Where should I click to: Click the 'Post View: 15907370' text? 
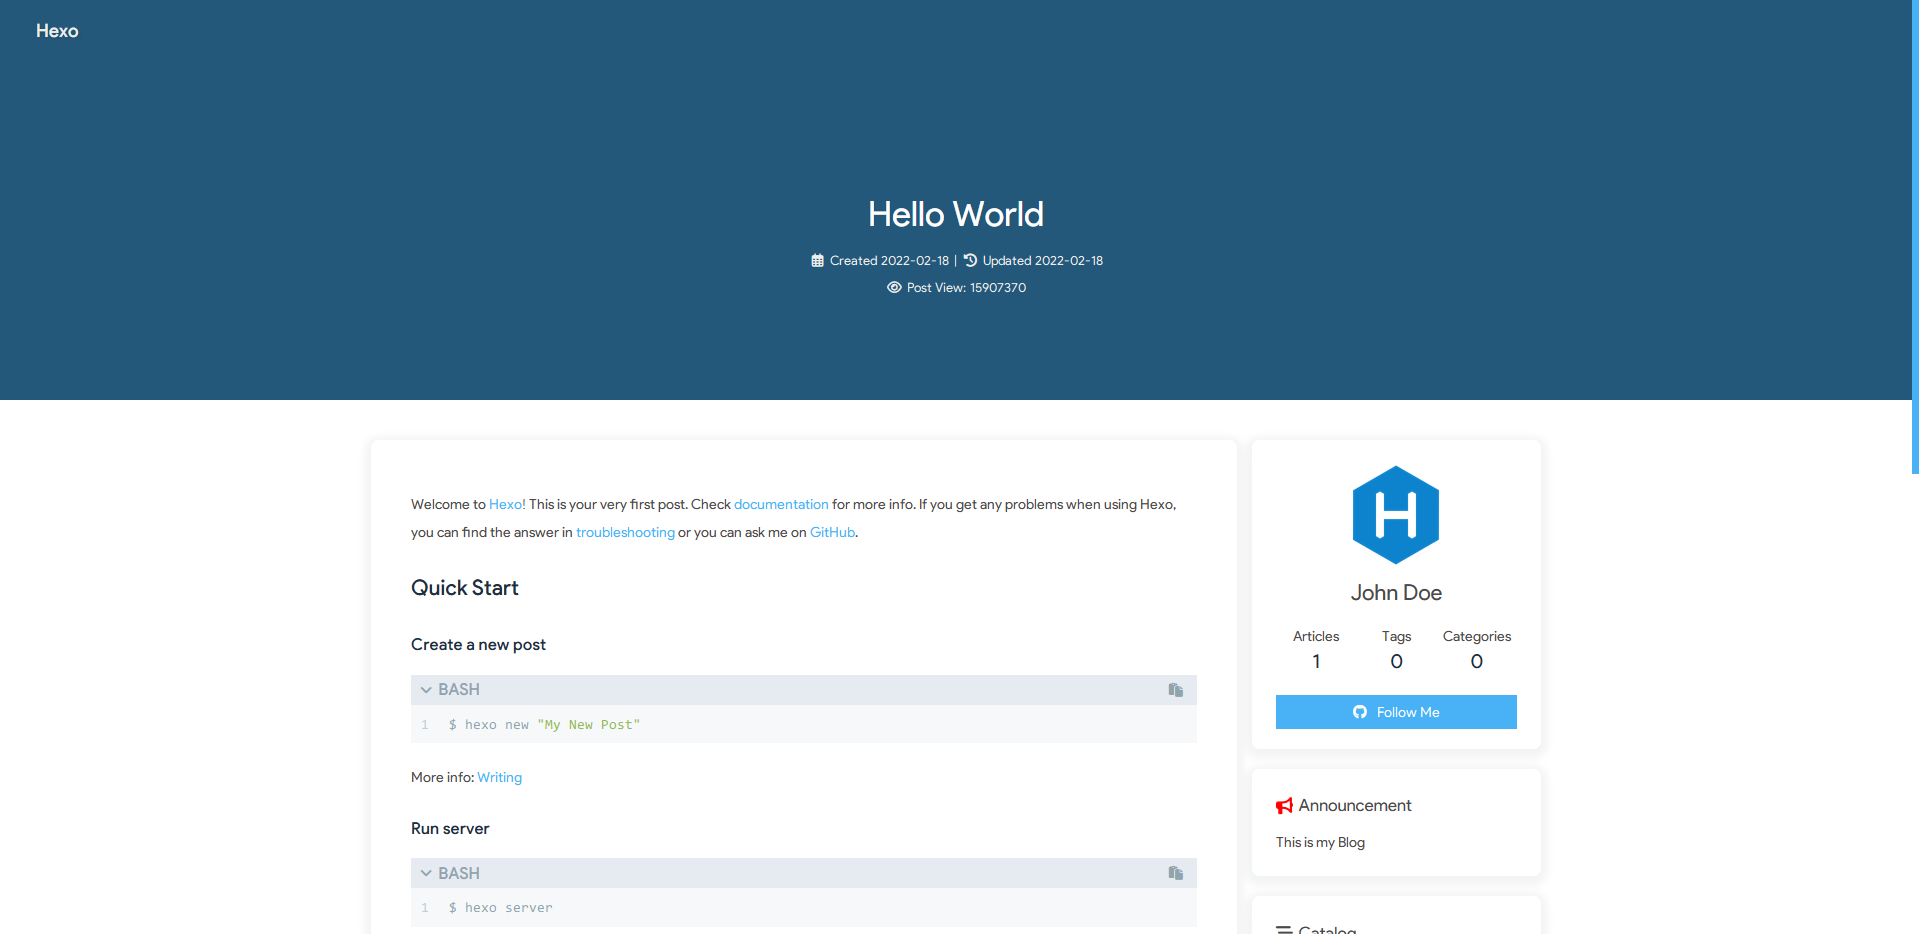966,287
